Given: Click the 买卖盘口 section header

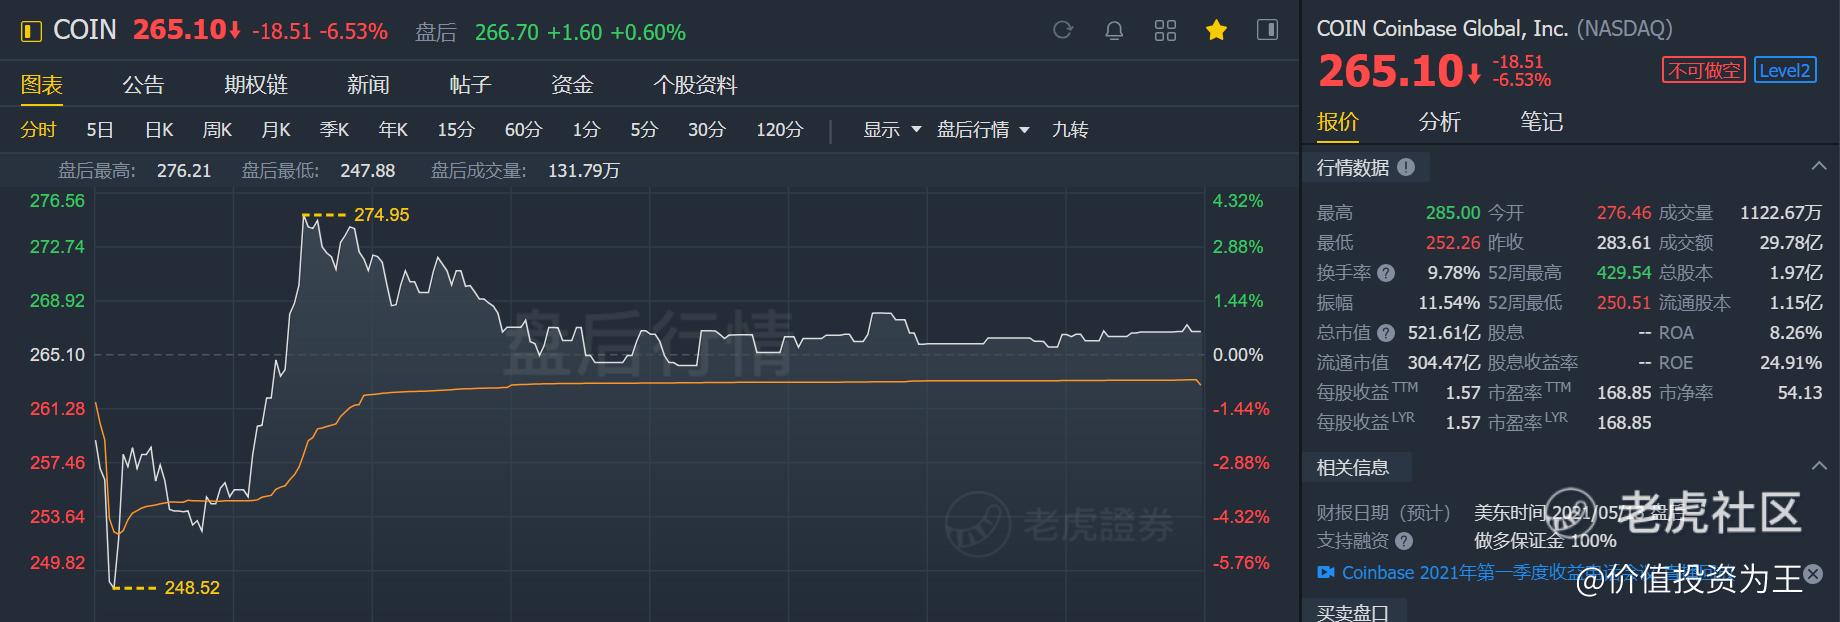Looking at the screenshot, I should coord(1353,612).
